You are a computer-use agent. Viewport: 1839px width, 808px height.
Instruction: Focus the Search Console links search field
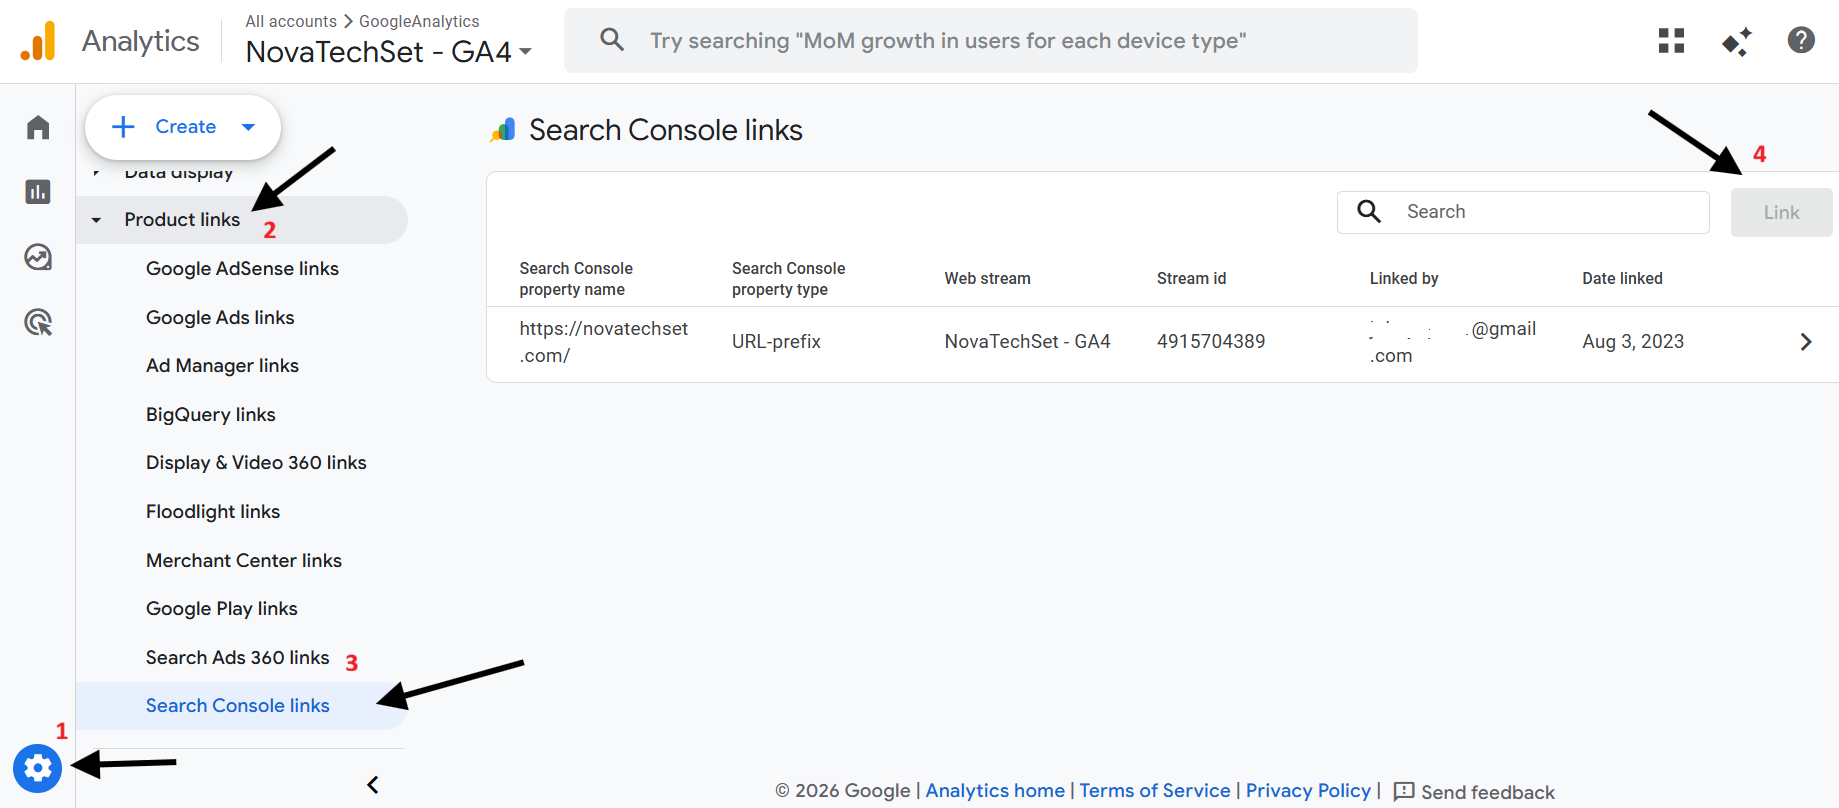coord(1523,212)
